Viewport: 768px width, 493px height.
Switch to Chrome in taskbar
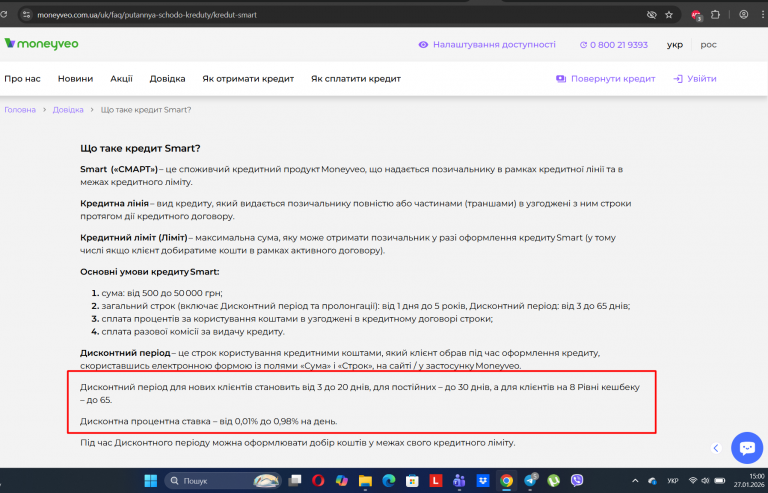(506, 481)
